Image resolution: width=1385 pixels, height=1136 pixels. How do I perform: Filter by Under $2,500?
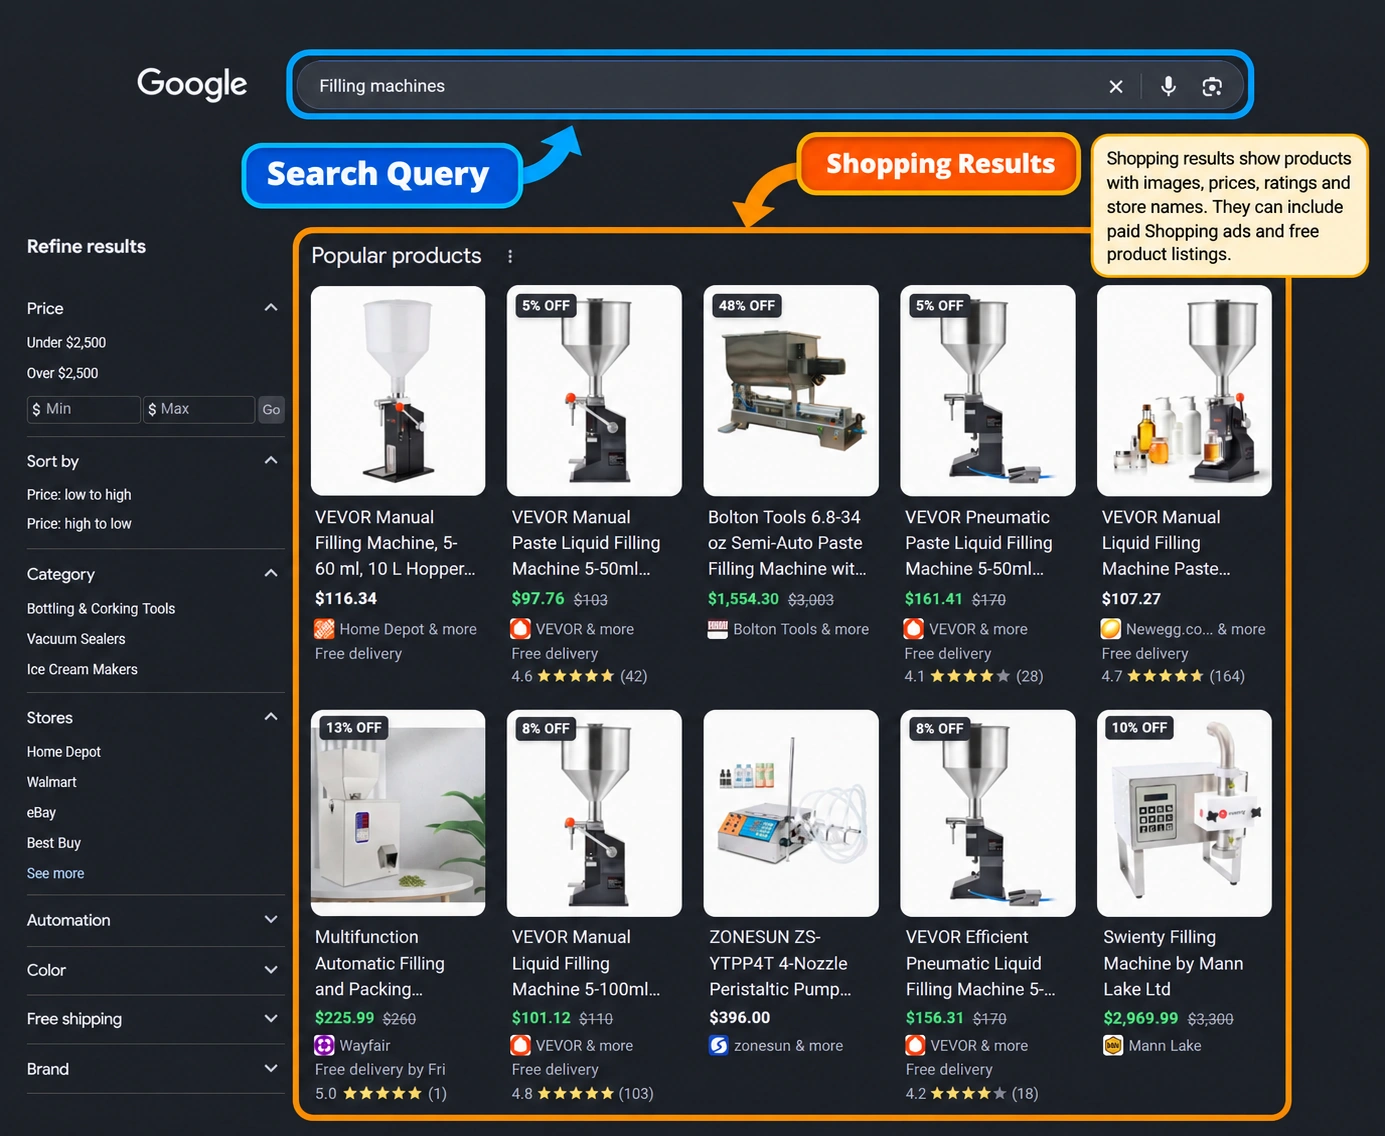(x=66, y=342)
